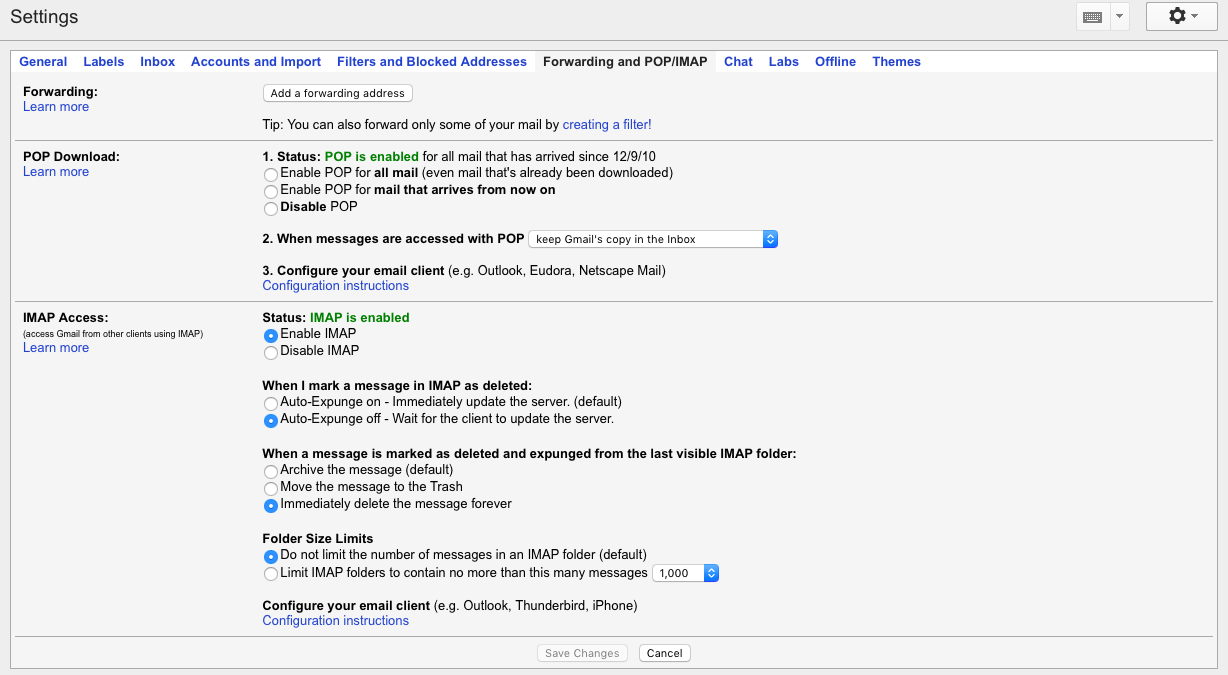Click the 'POP Download:' section label
The width and height of the screenshot is (1228, 675).
71,157
